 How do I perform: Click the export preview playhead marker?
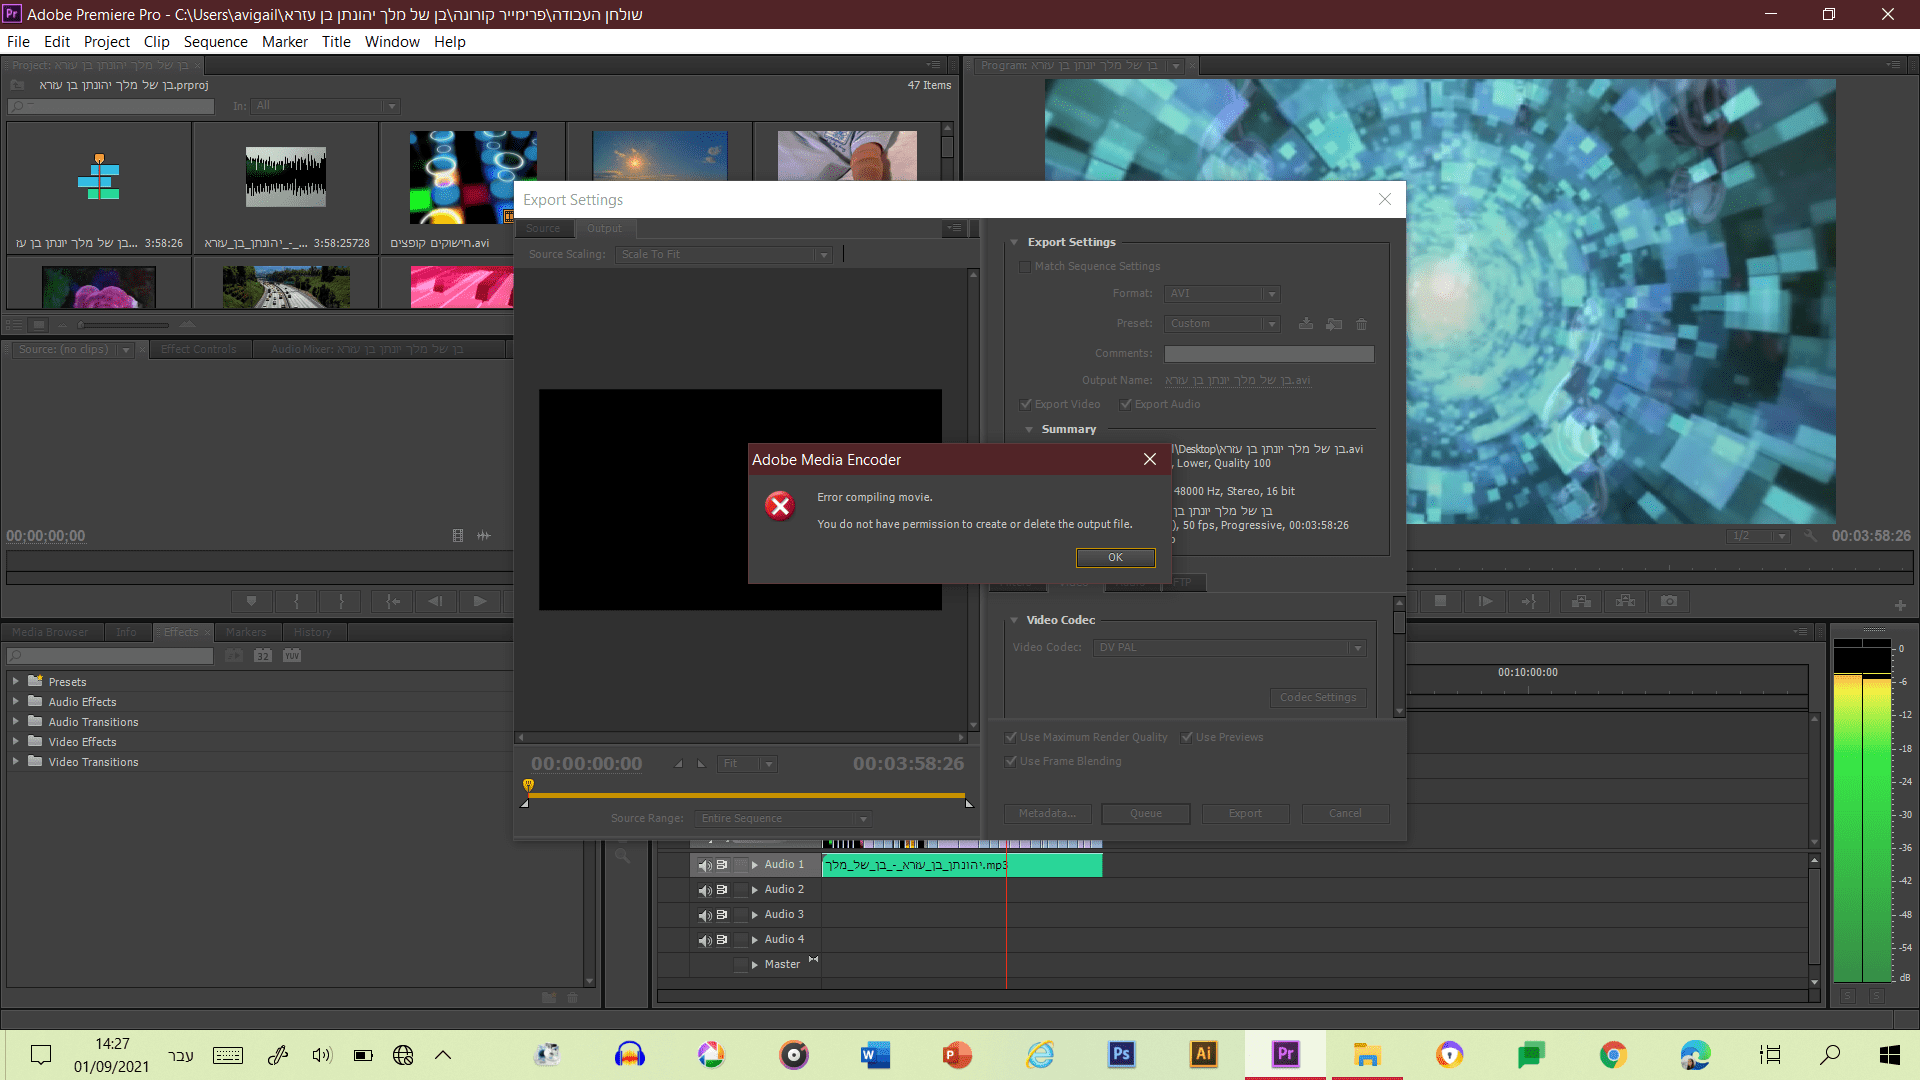point(528,786)
